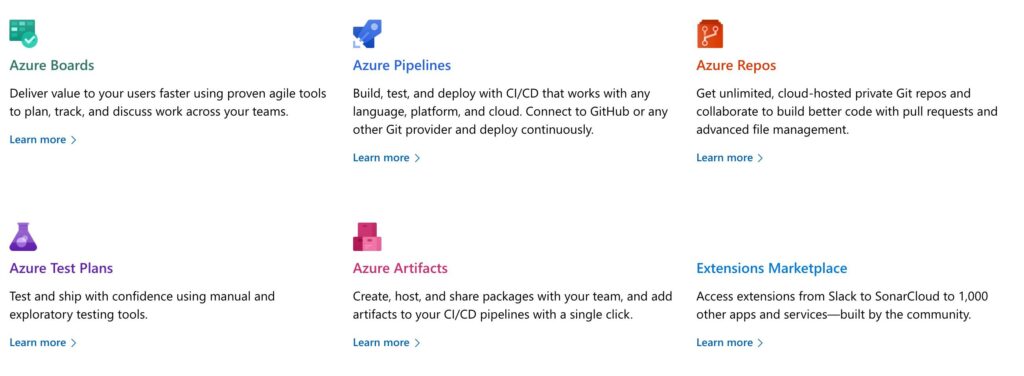
Task: Open the Azure Boards heading link
Action: (52, 65)
